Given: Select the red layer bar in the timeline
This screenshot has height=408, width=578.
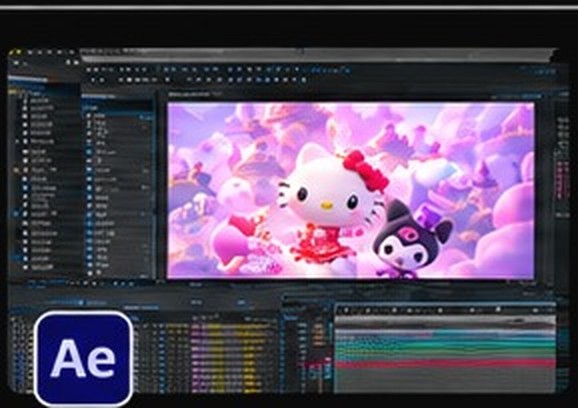Looking at the screenshot, I should pos(445,364).
